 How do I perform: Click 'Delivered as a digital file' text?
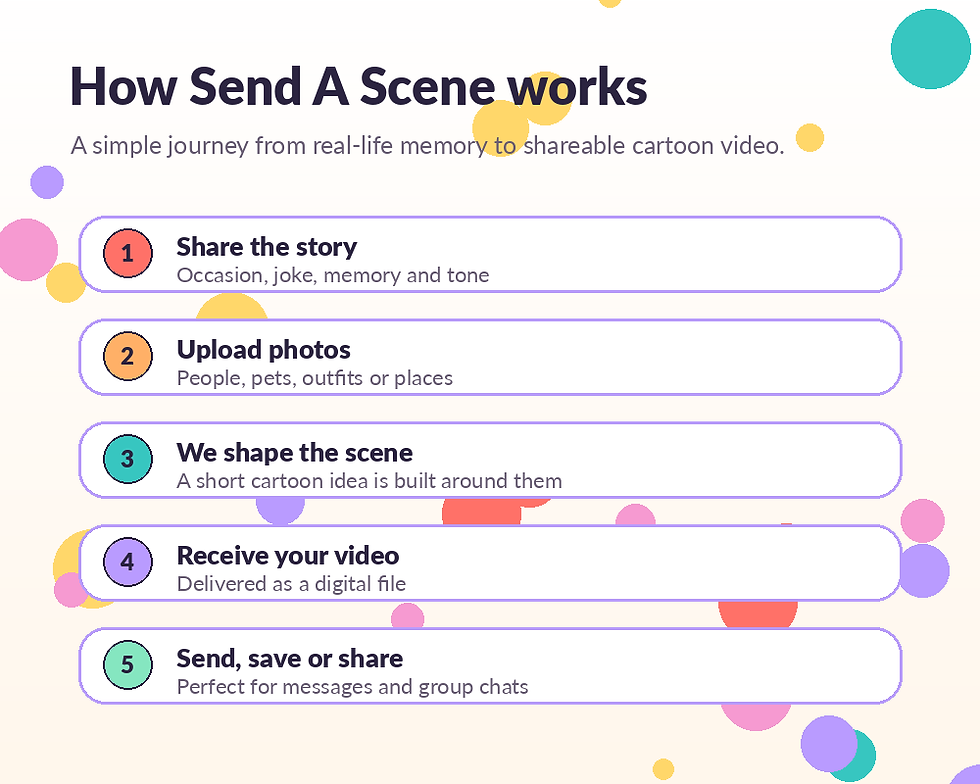[291, 584]
